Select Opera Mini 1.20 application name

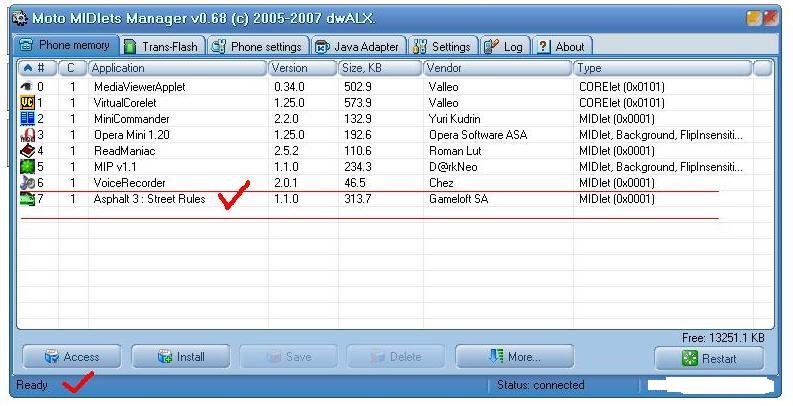pos(131,135)
